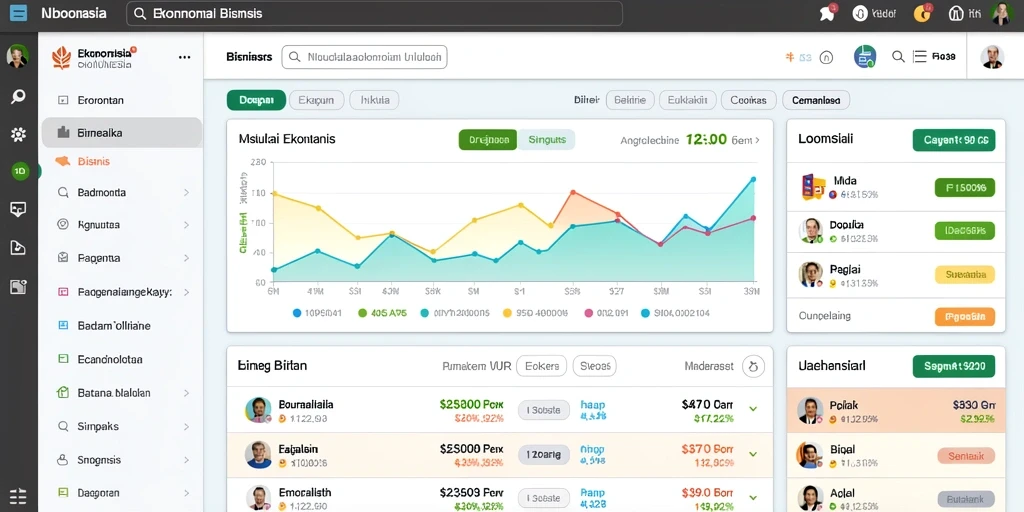This screenshot has width=1024, height=512.
Task: Expand the Bournallaila row green chevron
Action: tap(753, 409)
